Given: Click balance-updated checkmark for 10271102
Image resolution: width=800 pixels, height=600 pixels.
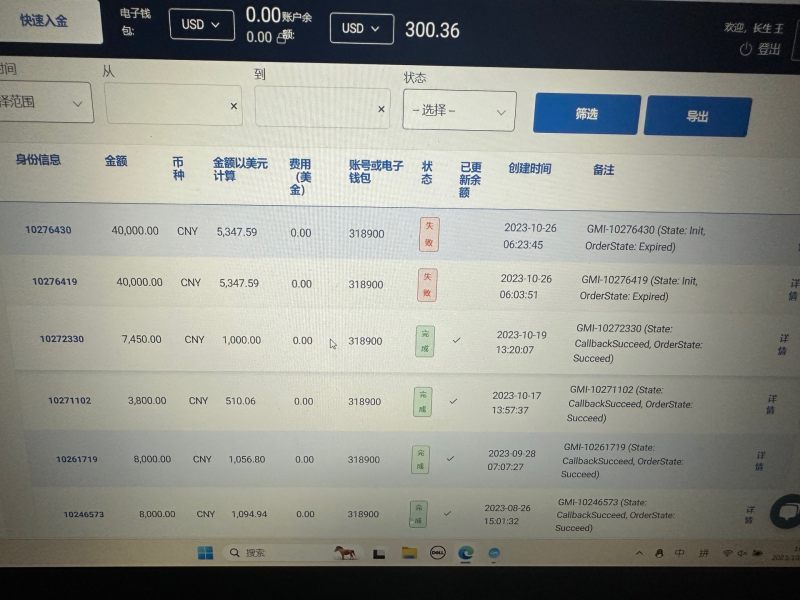Looking at the screenshot, I should 453,402.
